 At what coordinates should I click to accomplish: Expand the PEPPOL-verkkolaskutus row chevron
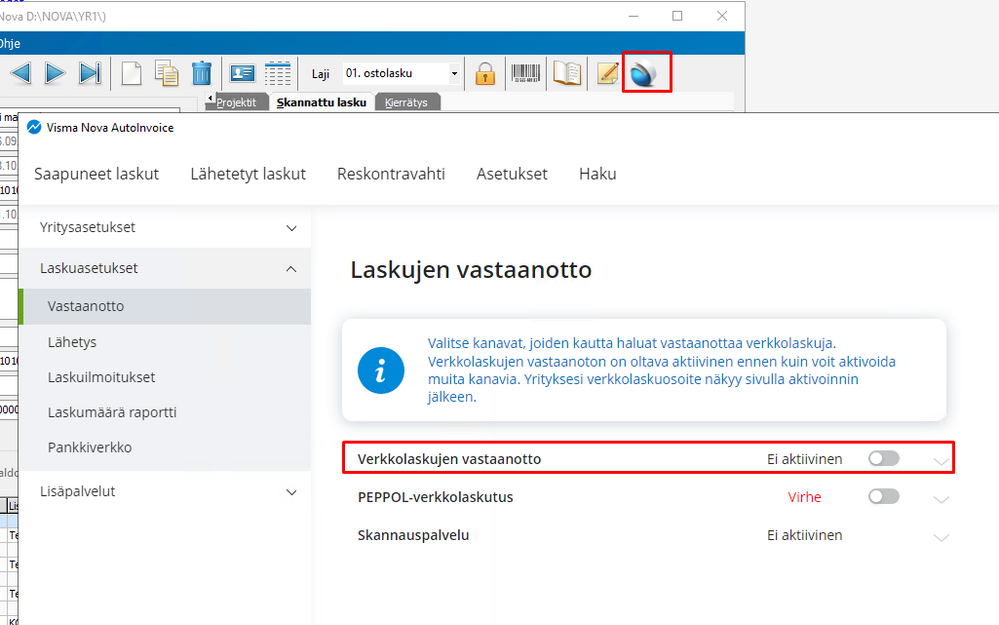[x=941, y=499]
